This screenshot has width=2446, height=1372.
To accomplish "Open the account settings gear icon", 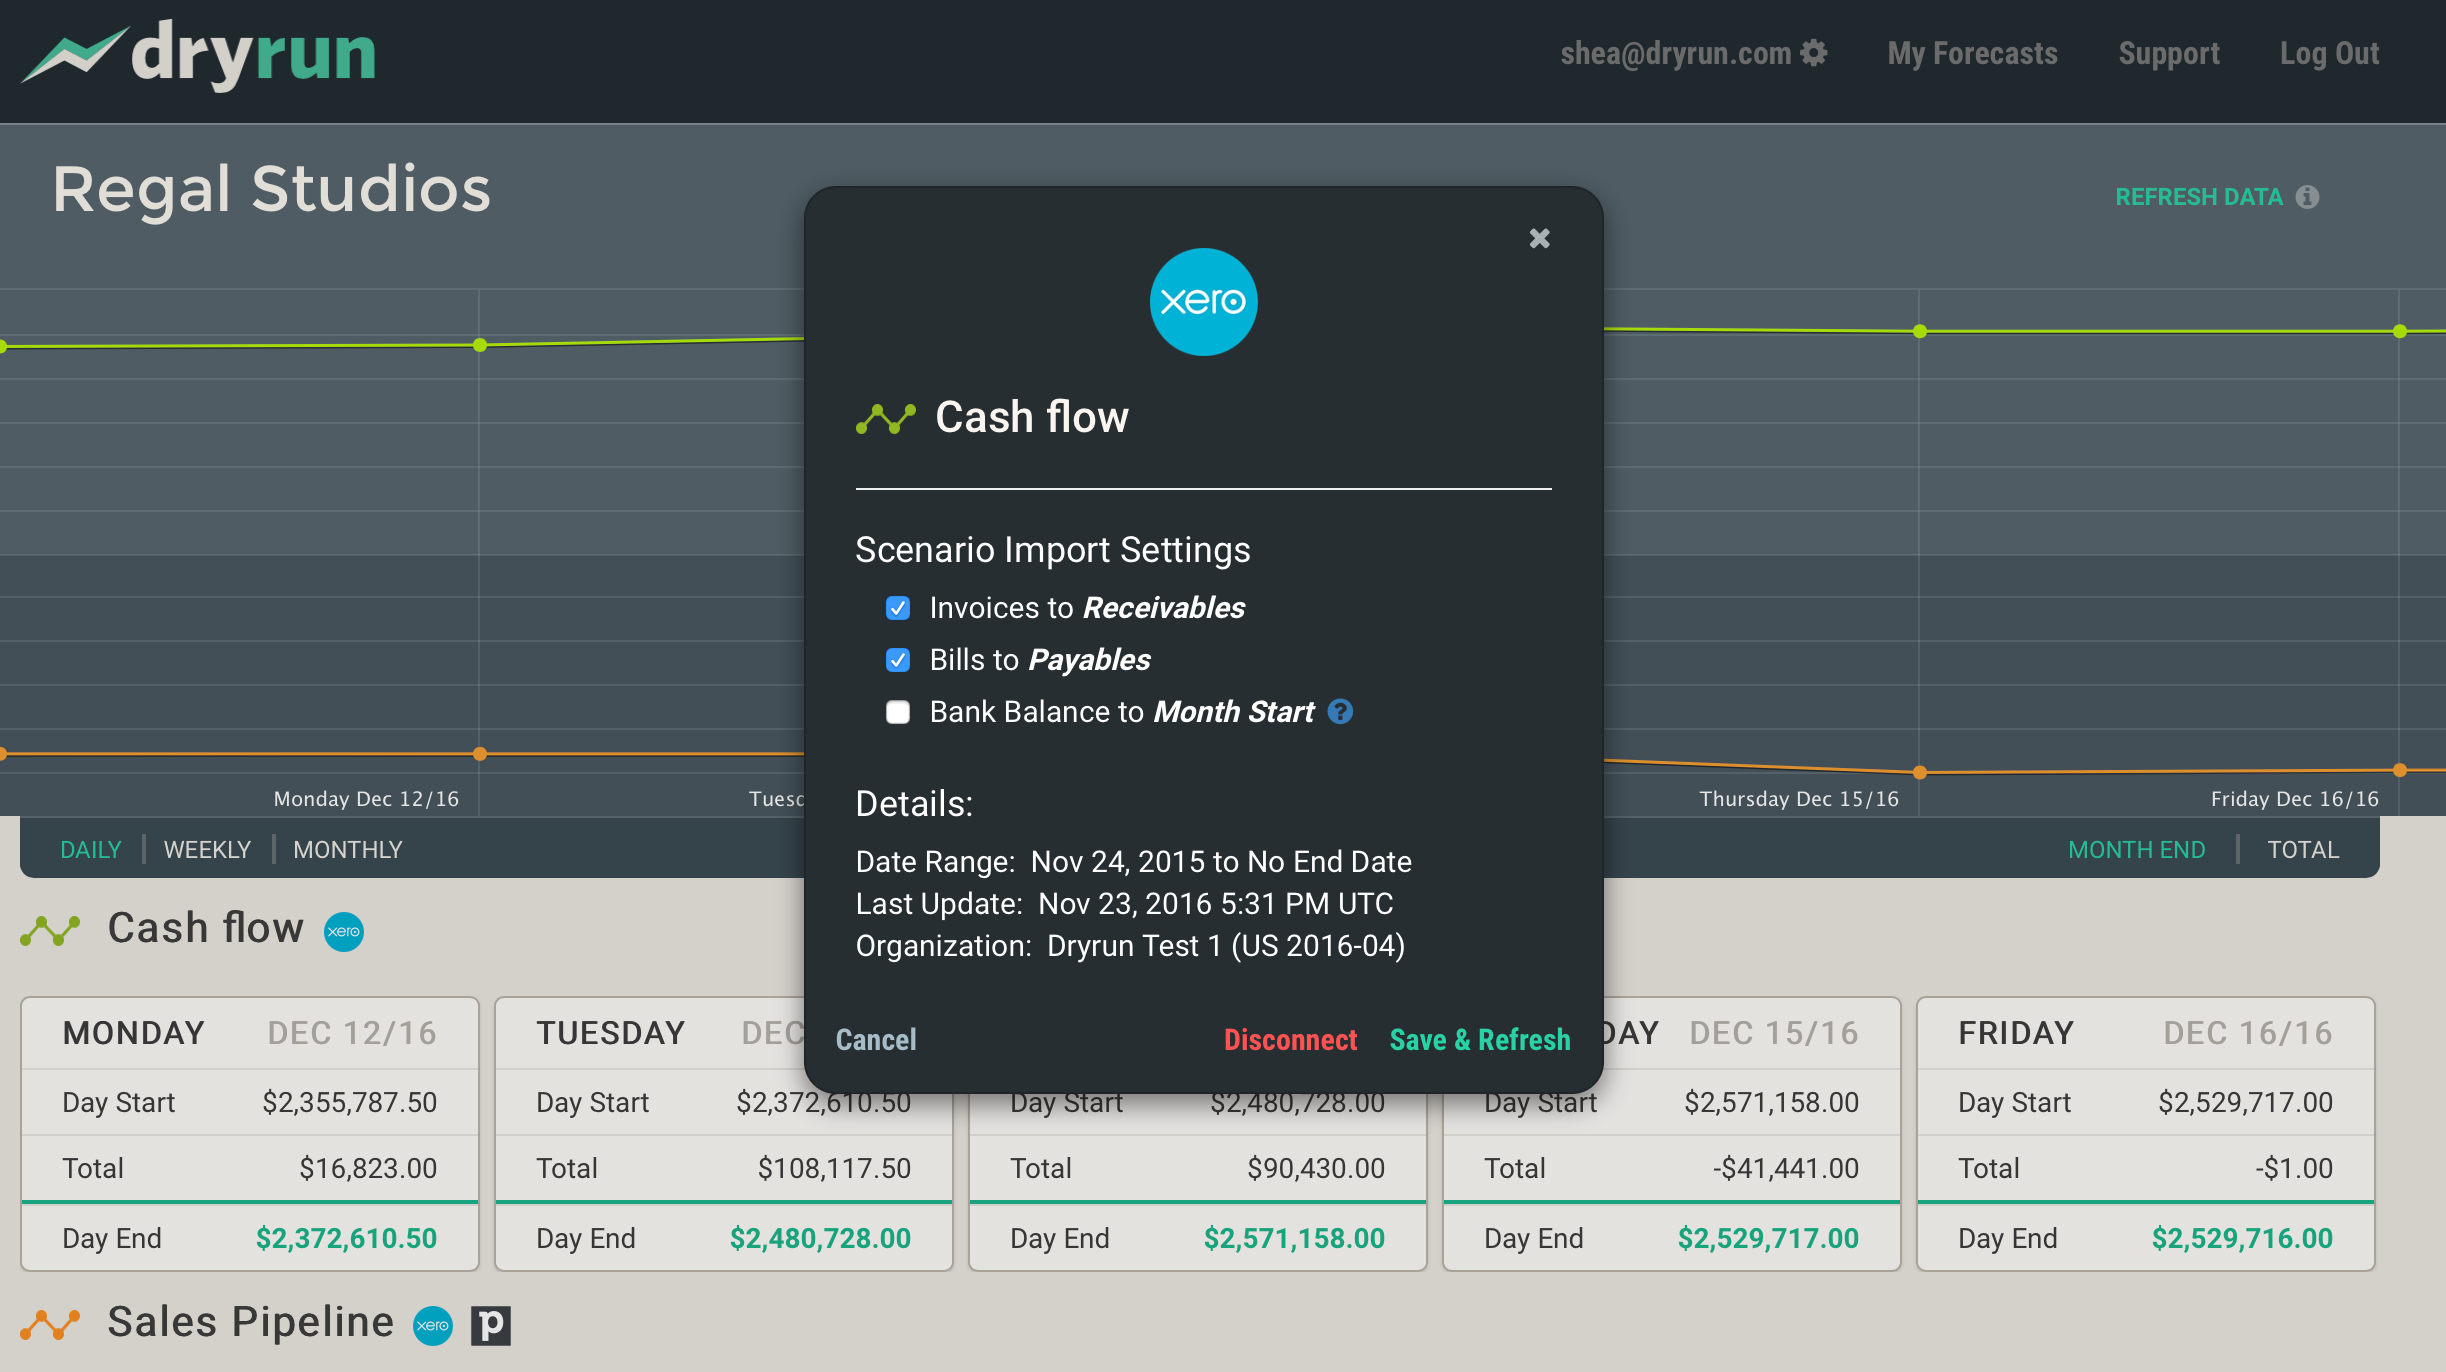I will (x=1814, y=52).
